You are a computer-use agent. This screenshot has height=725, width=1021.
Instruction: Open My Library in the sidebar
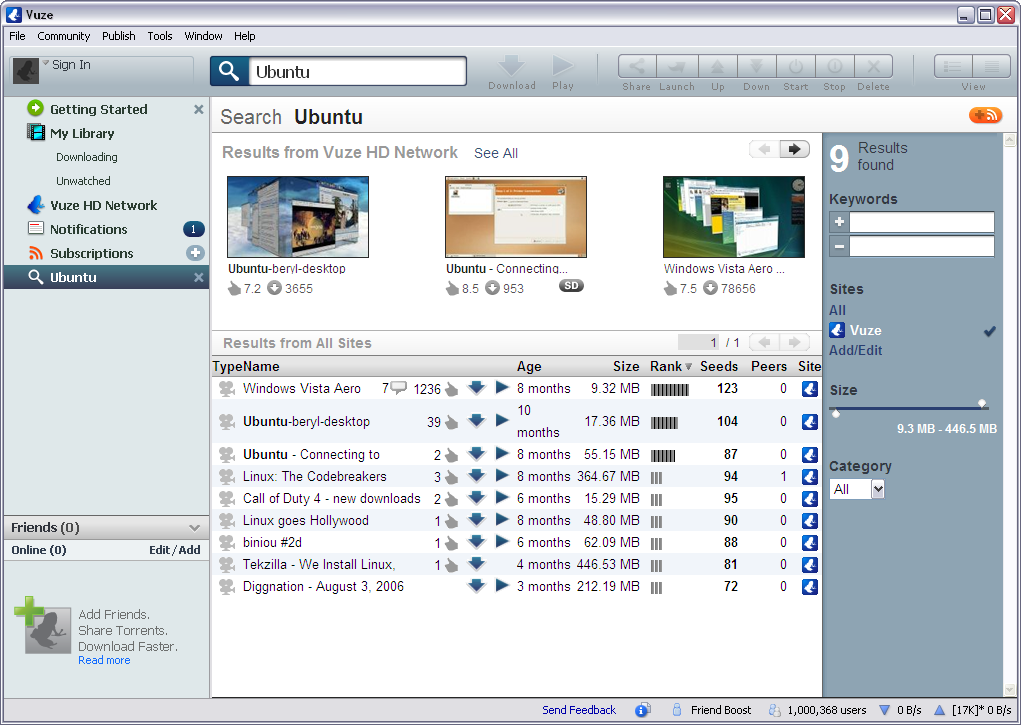coord(82,134)
